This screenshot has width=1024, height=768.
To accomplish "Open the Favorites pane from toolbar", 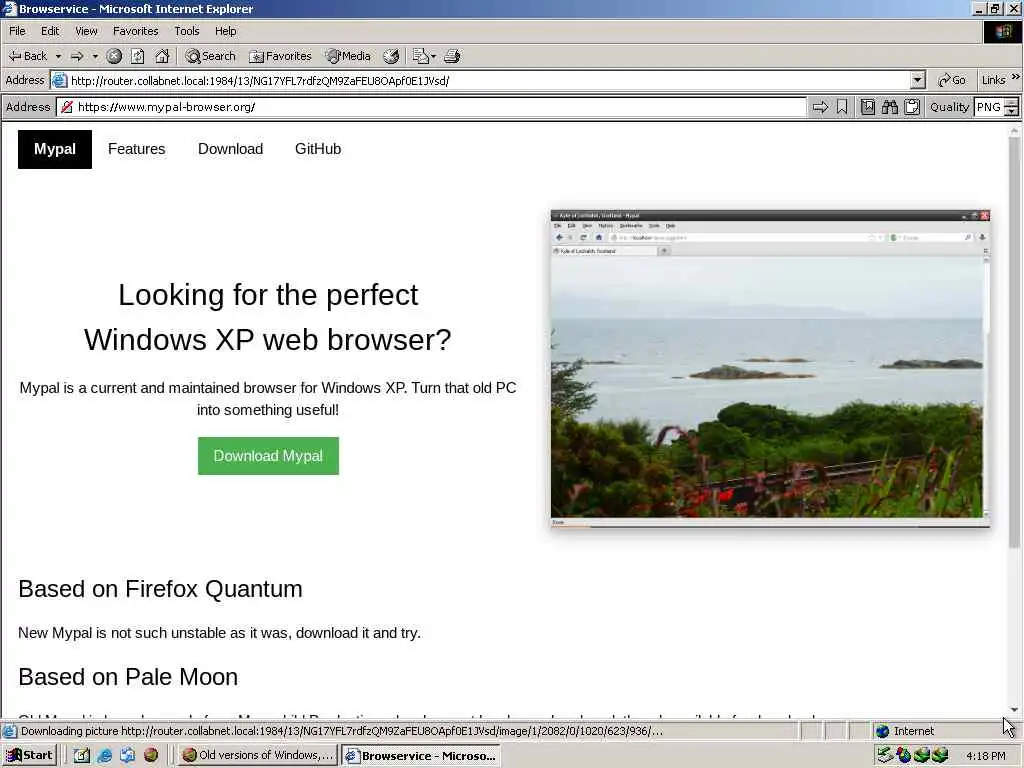I will pos(281,56).
